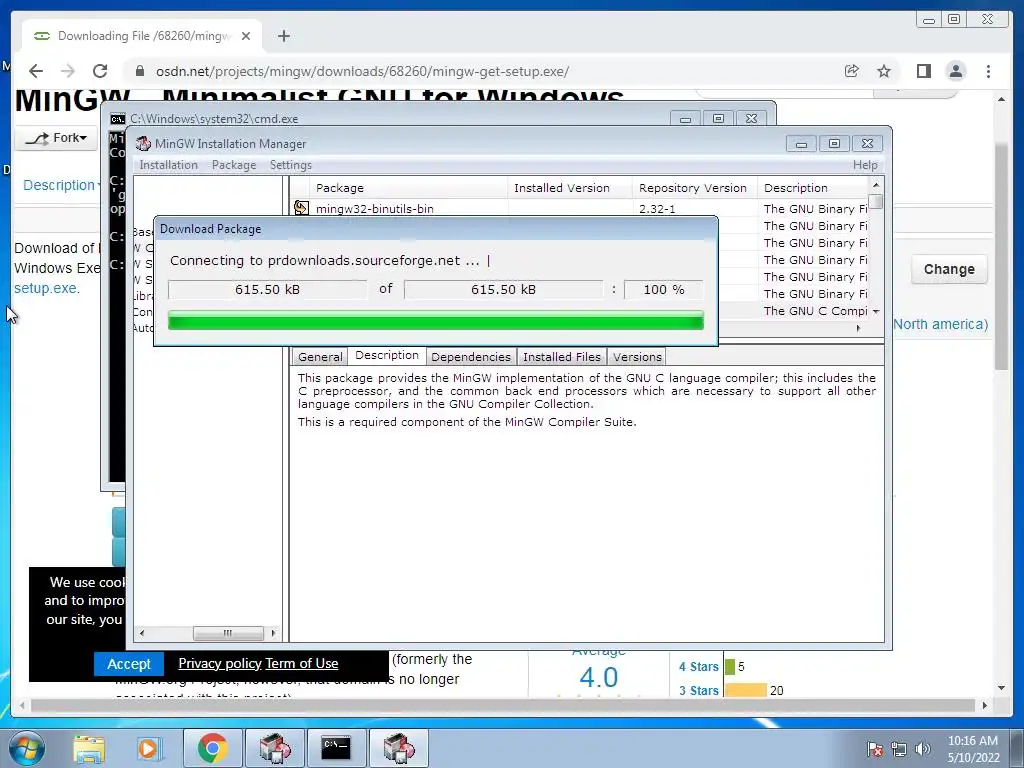
Task: Open the Chrome profile avatar
Action: (955, 71)
